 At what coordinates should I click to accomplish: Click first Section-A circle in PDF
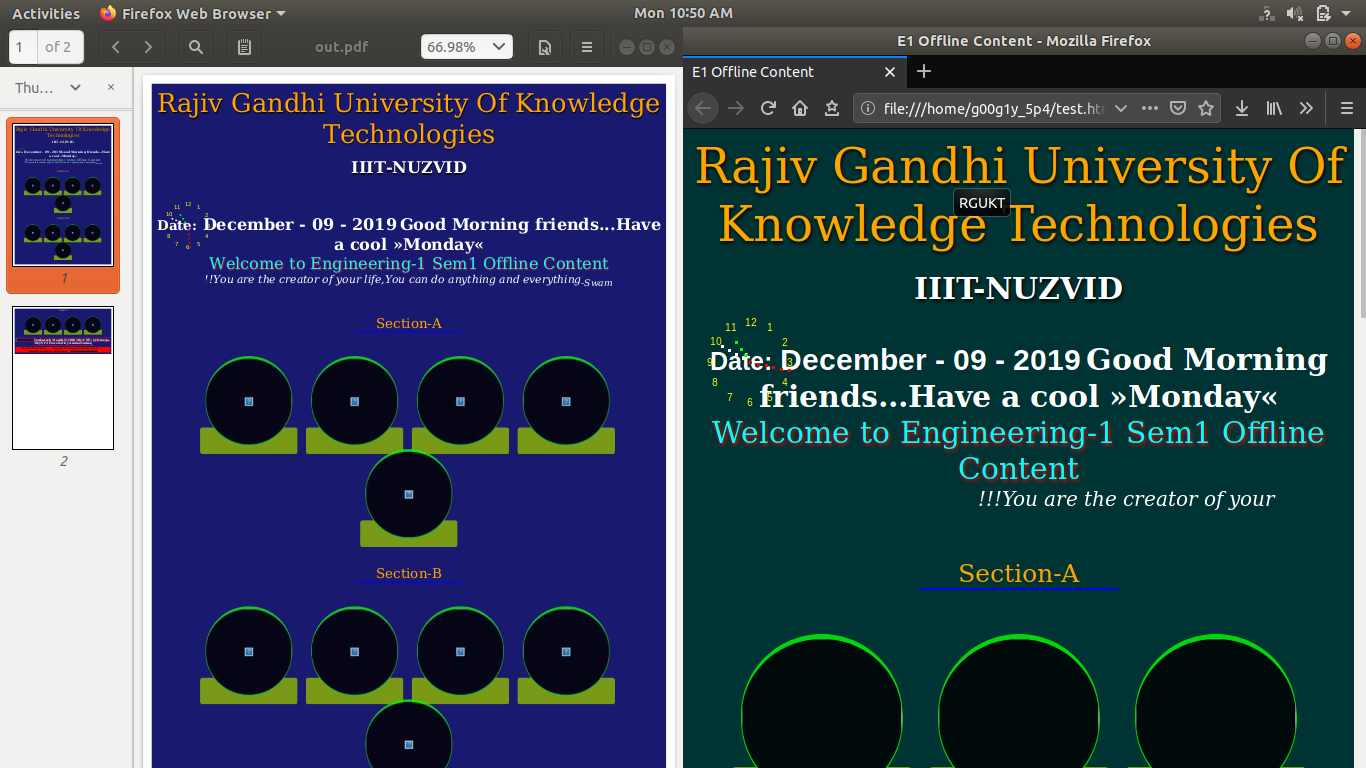pos(249,401)
